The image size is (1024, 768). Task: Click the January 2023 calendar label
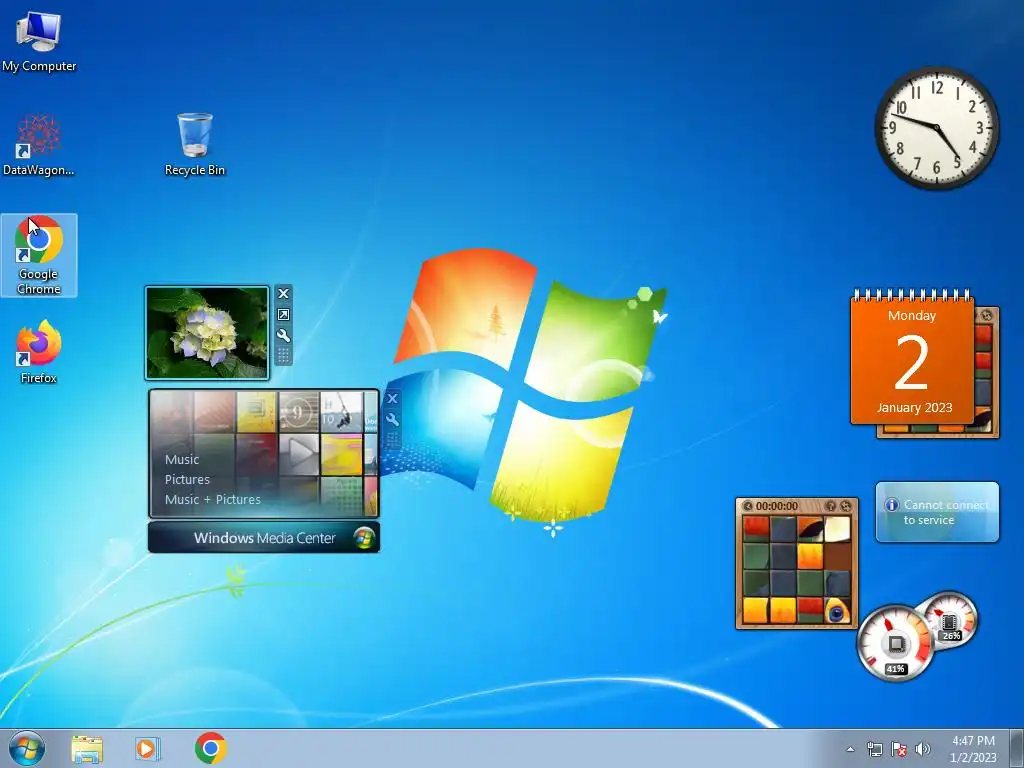tap(914, 408)
